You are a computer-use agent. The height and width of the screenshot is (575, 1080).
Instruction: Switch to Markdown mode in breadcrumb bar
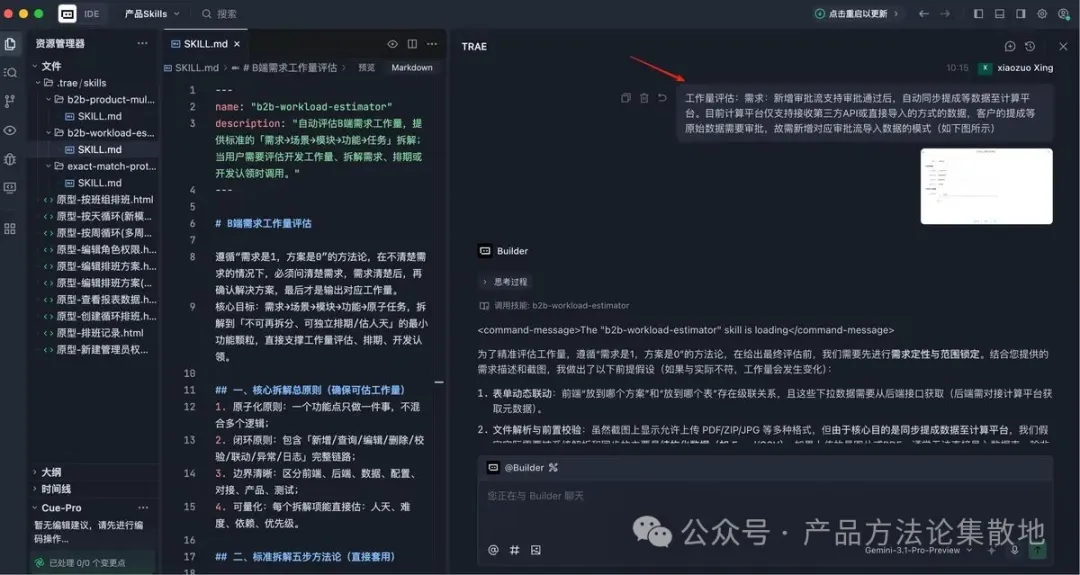(412, 67)
